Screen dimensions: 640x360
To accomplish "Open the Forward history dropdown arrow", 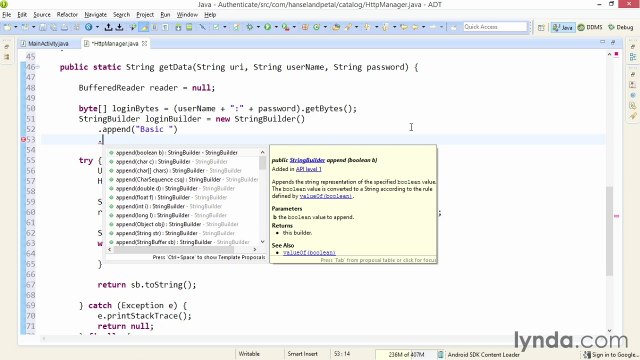I will [441, 27].
